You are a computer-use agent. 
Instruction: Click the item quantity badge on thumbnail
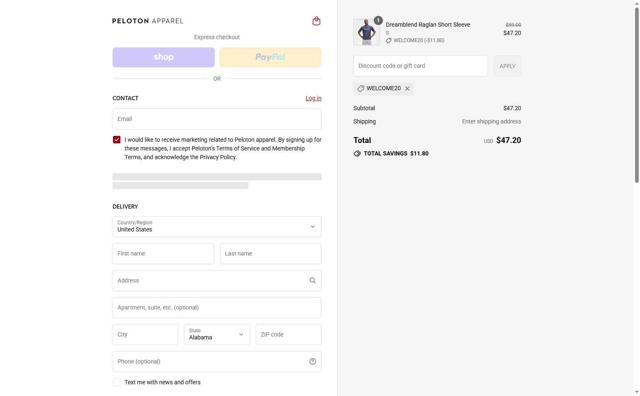tap(378, 20)
